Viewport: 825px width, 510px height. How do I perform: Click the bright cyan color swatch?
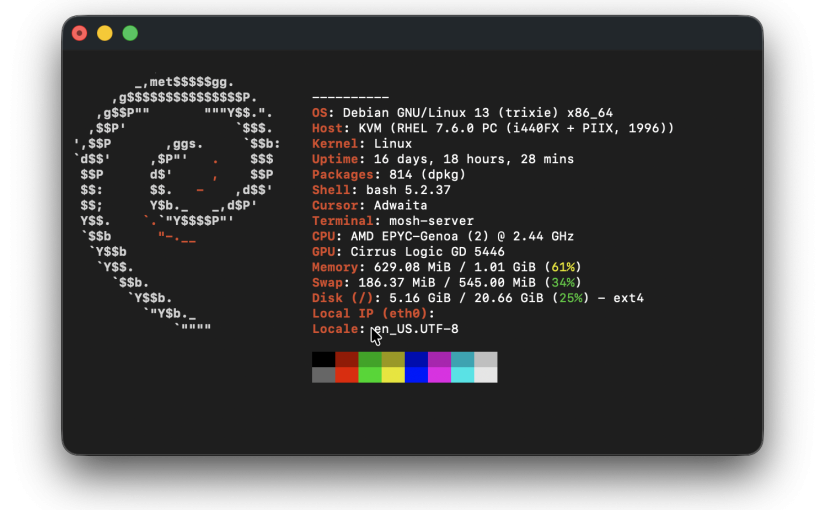click(462, 375)
